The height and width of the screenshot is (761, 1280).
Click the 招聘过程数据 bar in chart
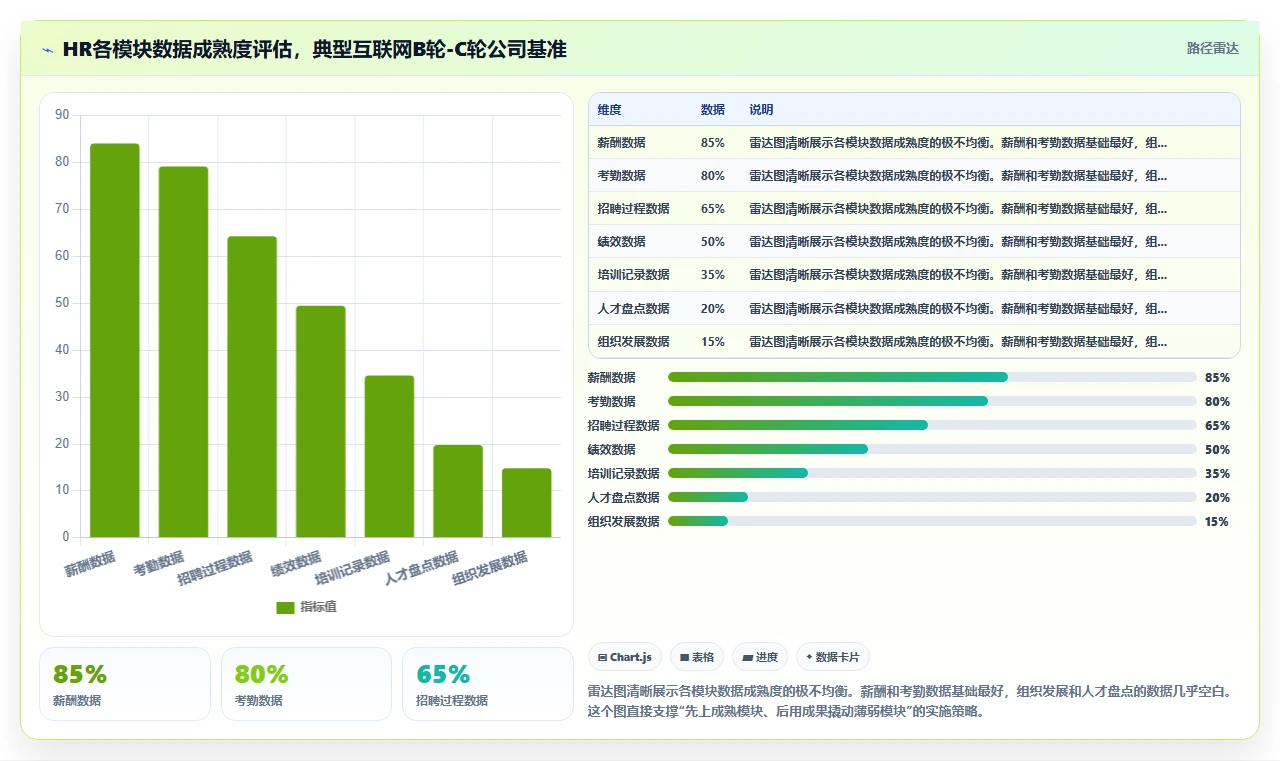(252, 387)
